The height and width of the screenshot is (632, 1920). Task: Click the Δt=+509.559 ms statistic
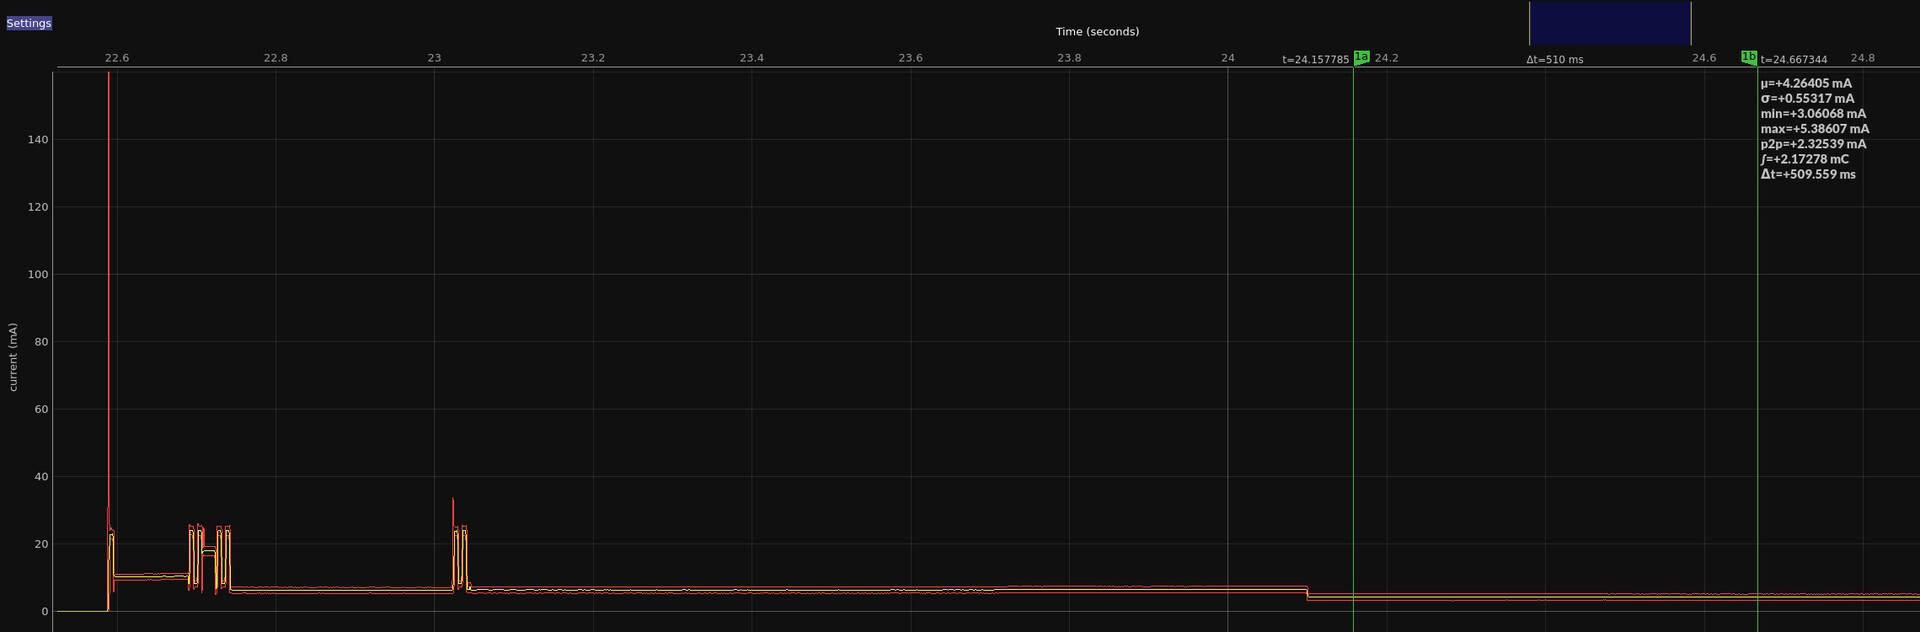[1808, 174]
